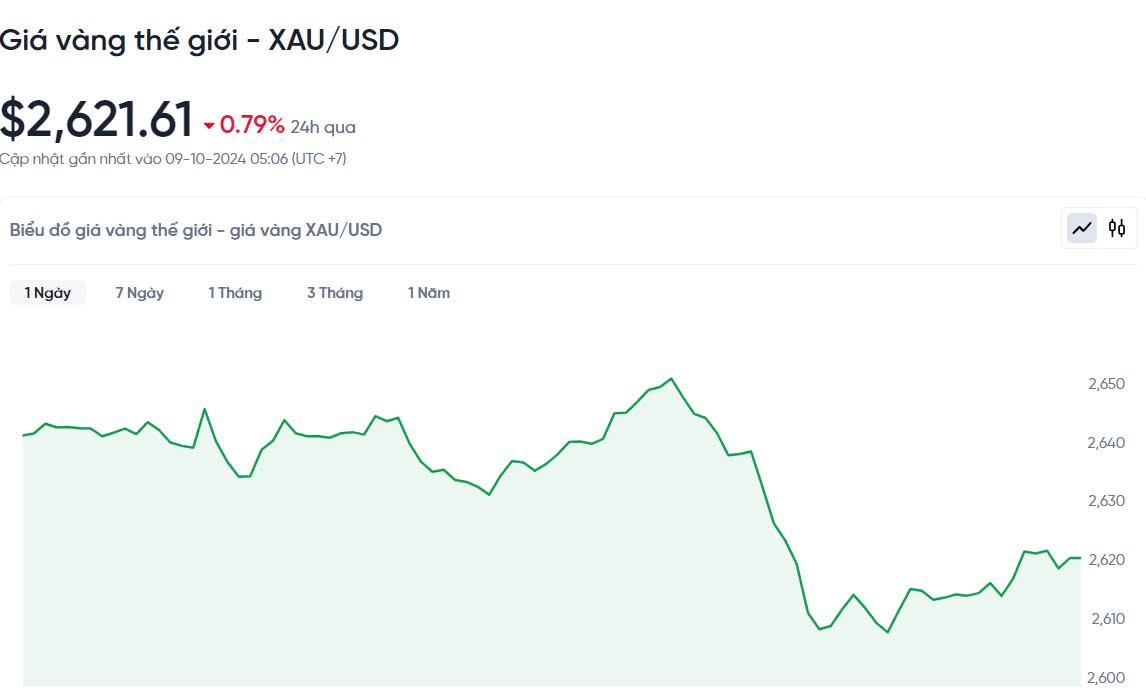This screenshot has height=699, width=1146.
Task: View the 1 Năm price history
Action: pyautogui.click(x=429, y=293)
